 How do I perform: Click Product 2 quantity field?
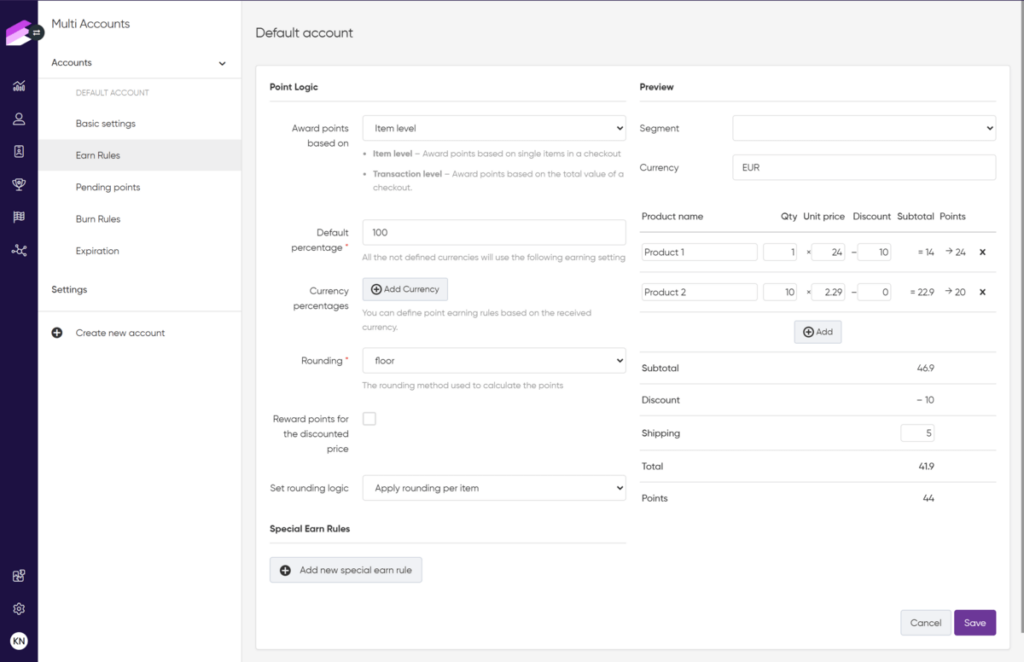[780, 292]
